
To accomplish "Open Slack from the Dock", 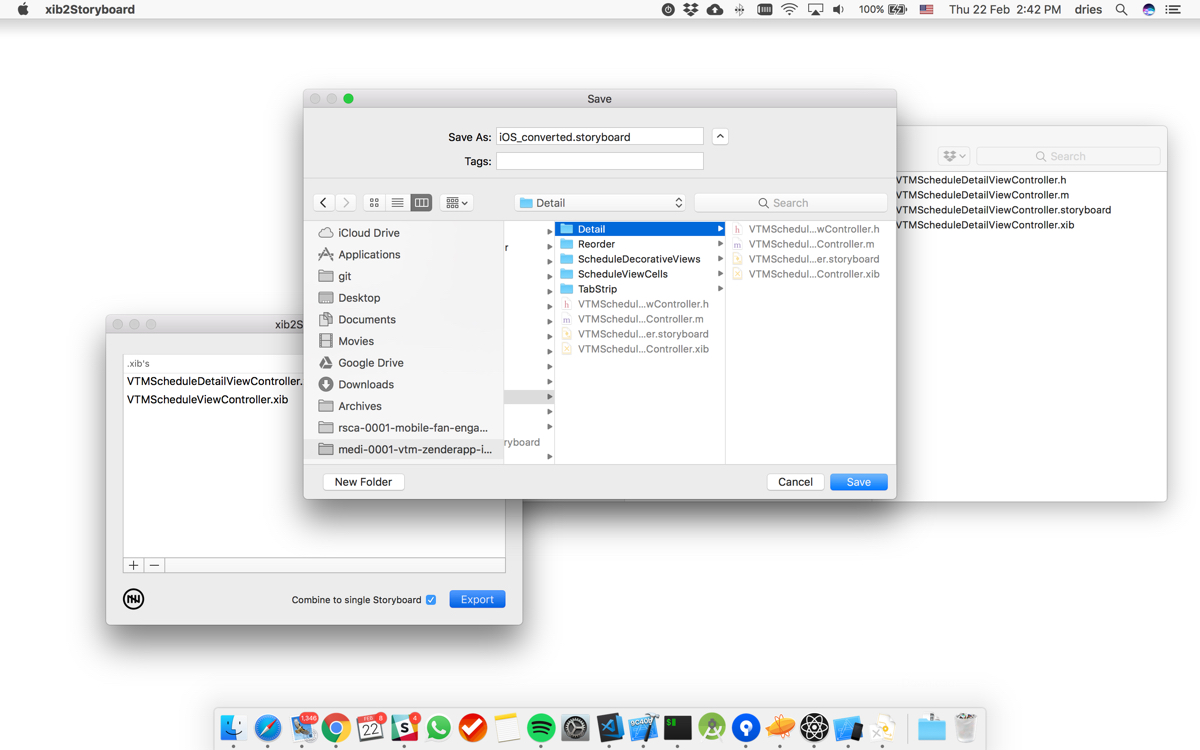I will click(405, 727).
